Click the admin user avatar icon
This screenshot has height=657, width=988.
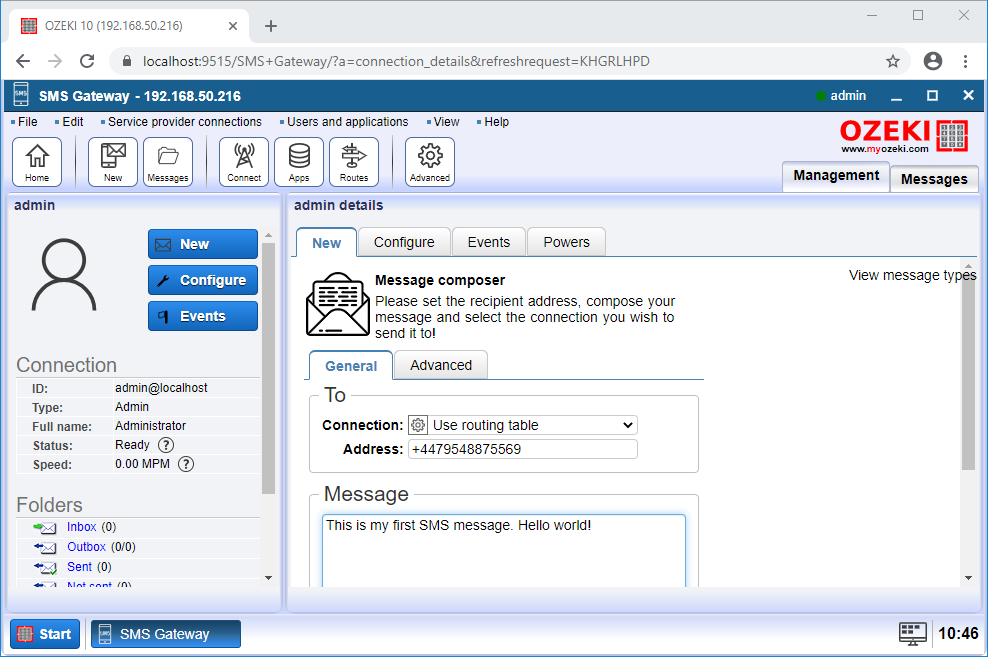[64, 275]
